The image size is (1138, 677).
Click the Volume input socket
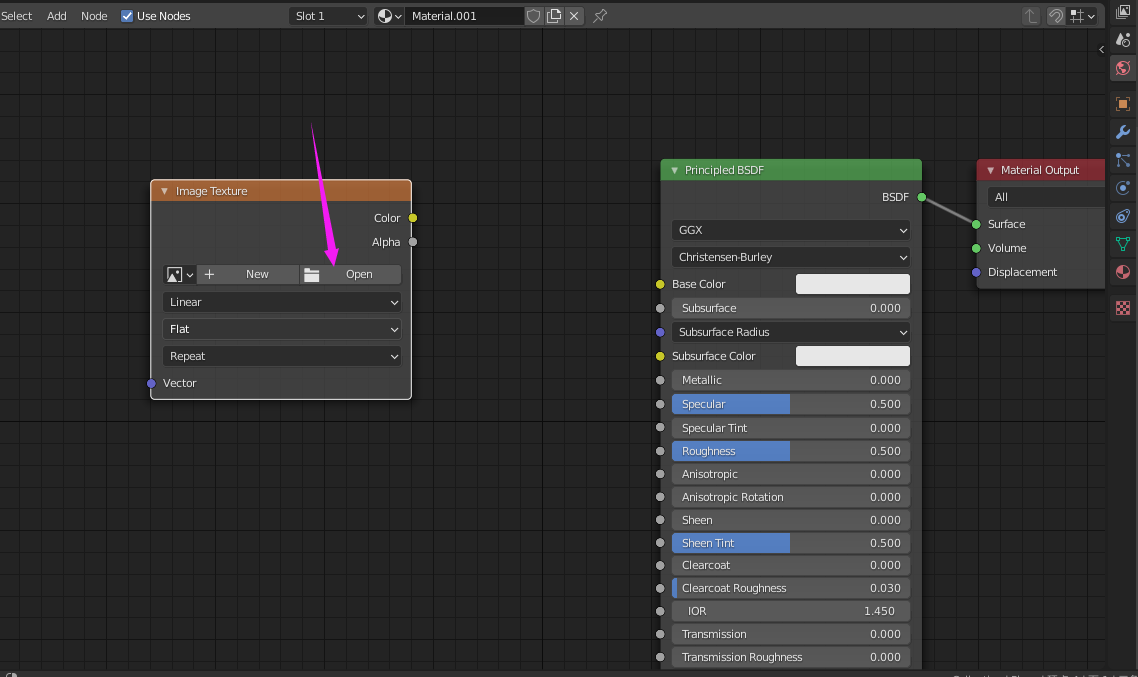(x=976, y=249)
